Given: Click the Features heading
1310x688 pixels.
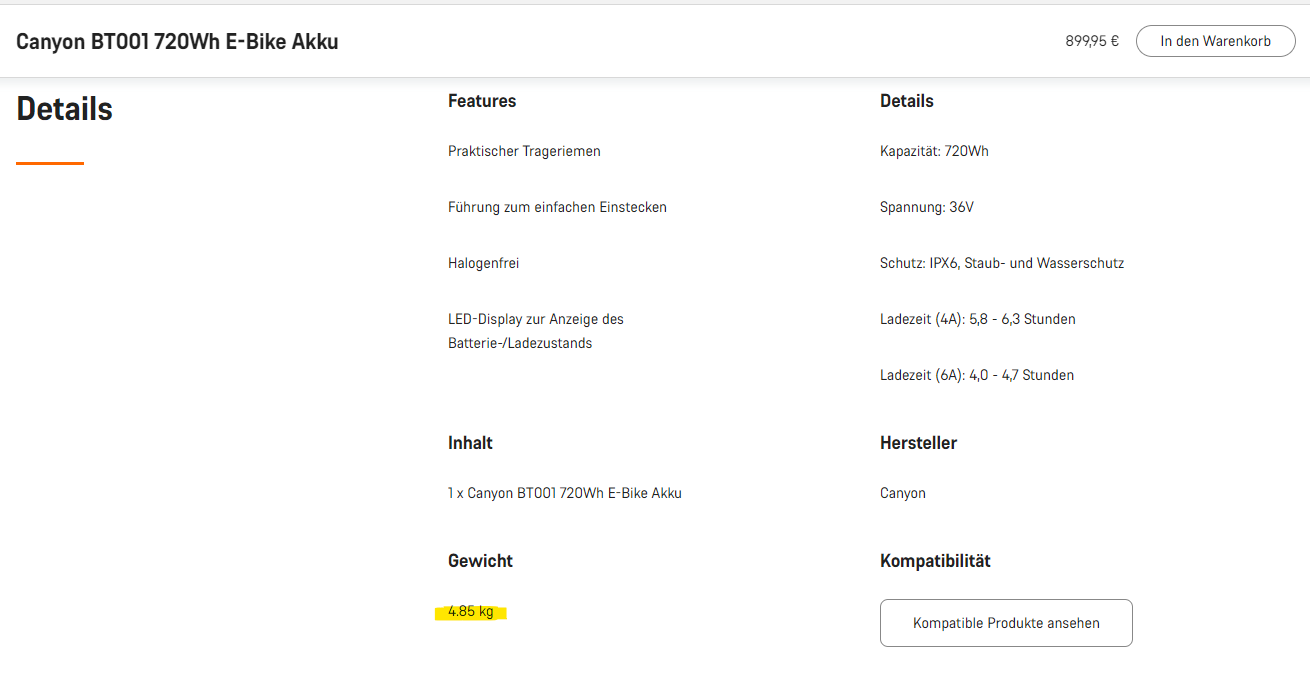Looking at the screenshot, I should point(482,101).
